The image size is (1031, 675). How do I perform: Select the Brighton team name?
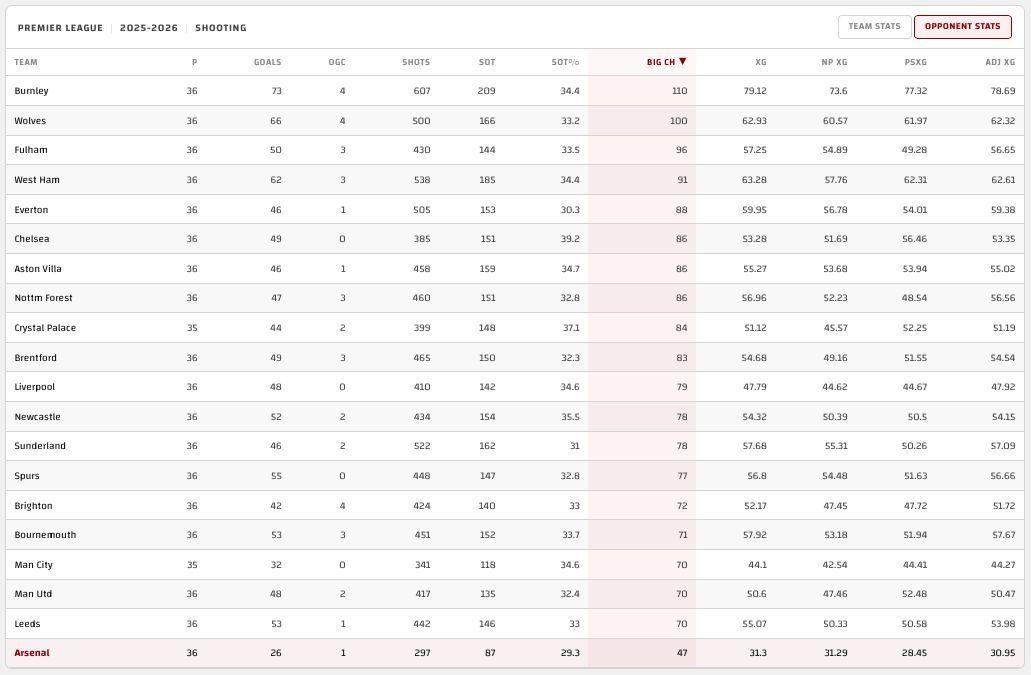(33, 505)
